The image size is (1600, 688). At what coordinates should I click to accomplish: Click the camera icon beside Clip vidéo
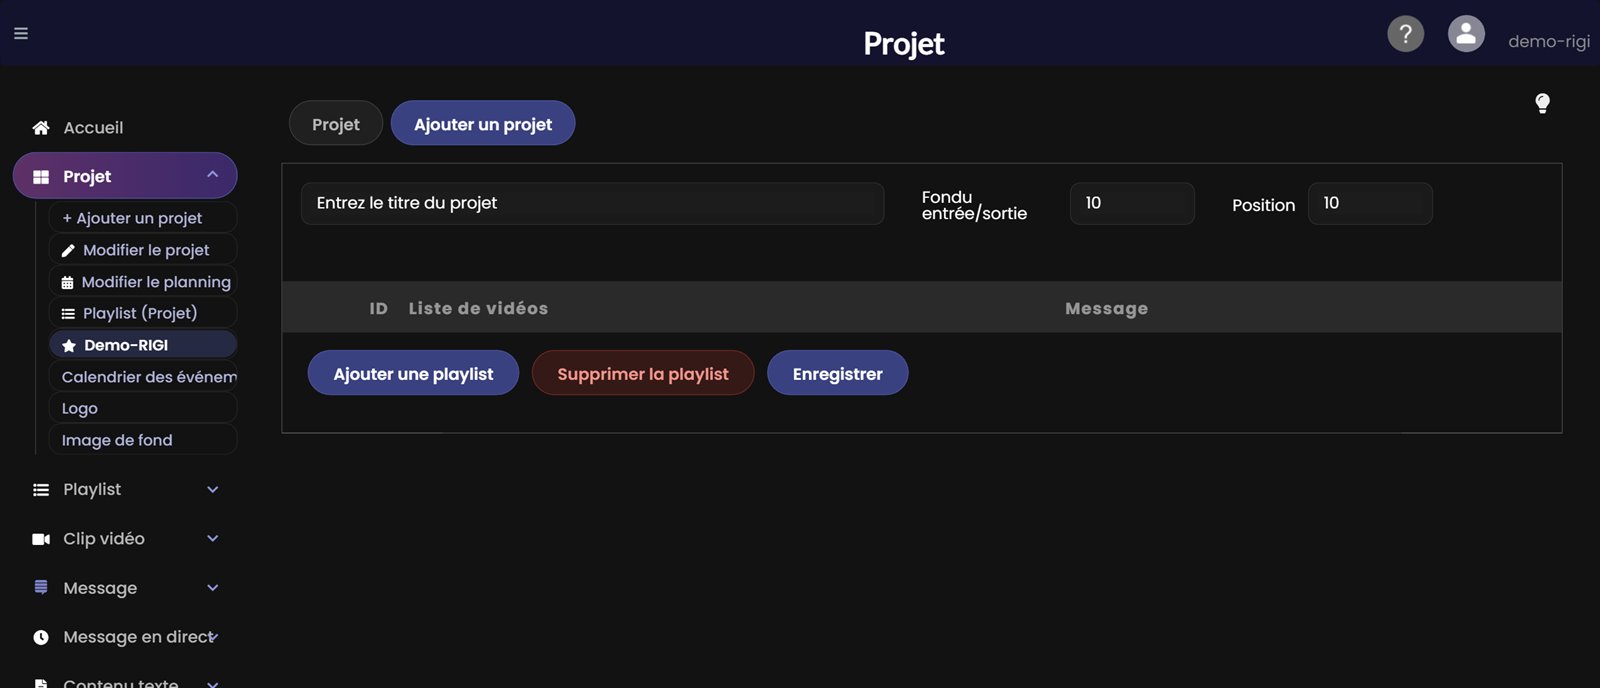point(41,539)
